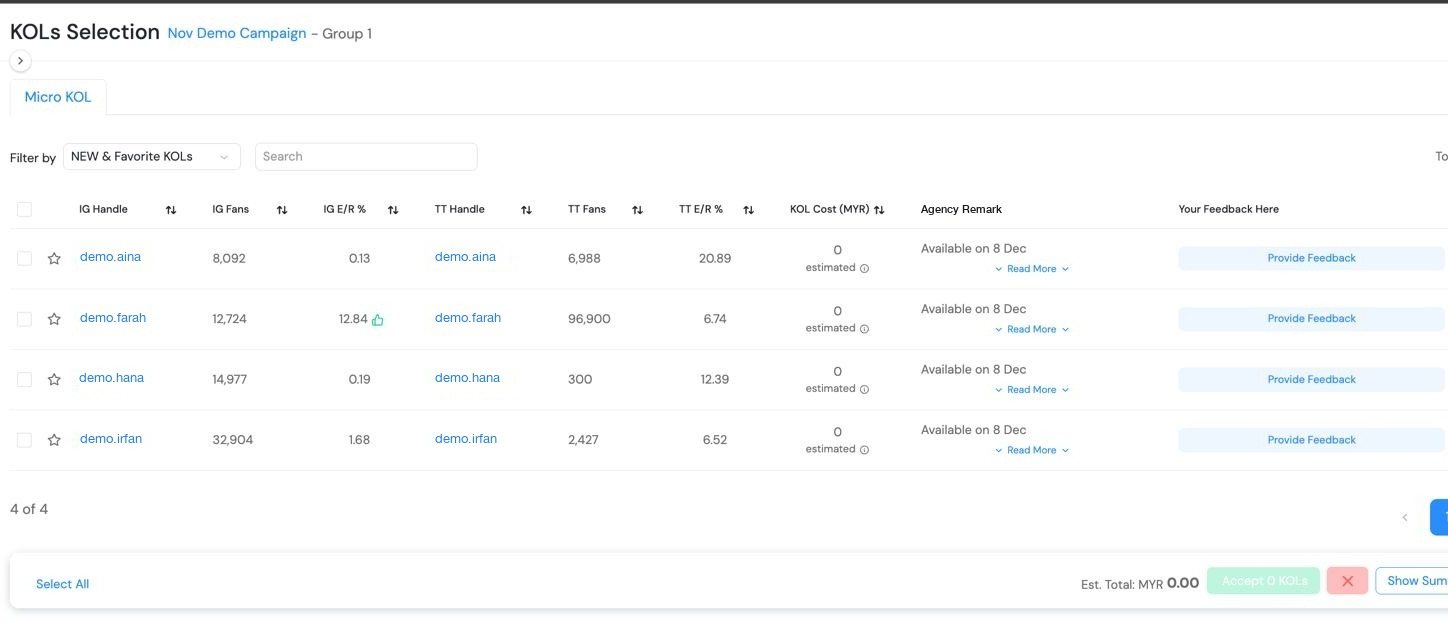Check the demo.farah row checkbox
This screenshot has width=1448, height=634.
(x=24, y=319)
